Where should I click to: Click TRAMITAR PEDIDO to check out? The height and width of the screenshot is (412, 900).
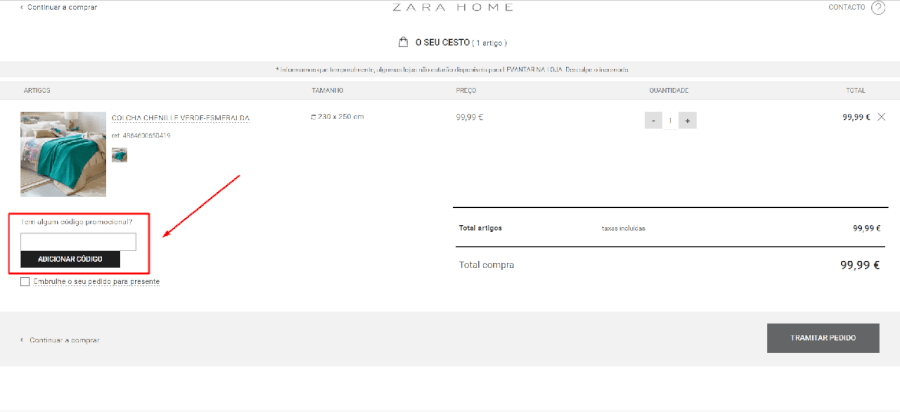823,338
